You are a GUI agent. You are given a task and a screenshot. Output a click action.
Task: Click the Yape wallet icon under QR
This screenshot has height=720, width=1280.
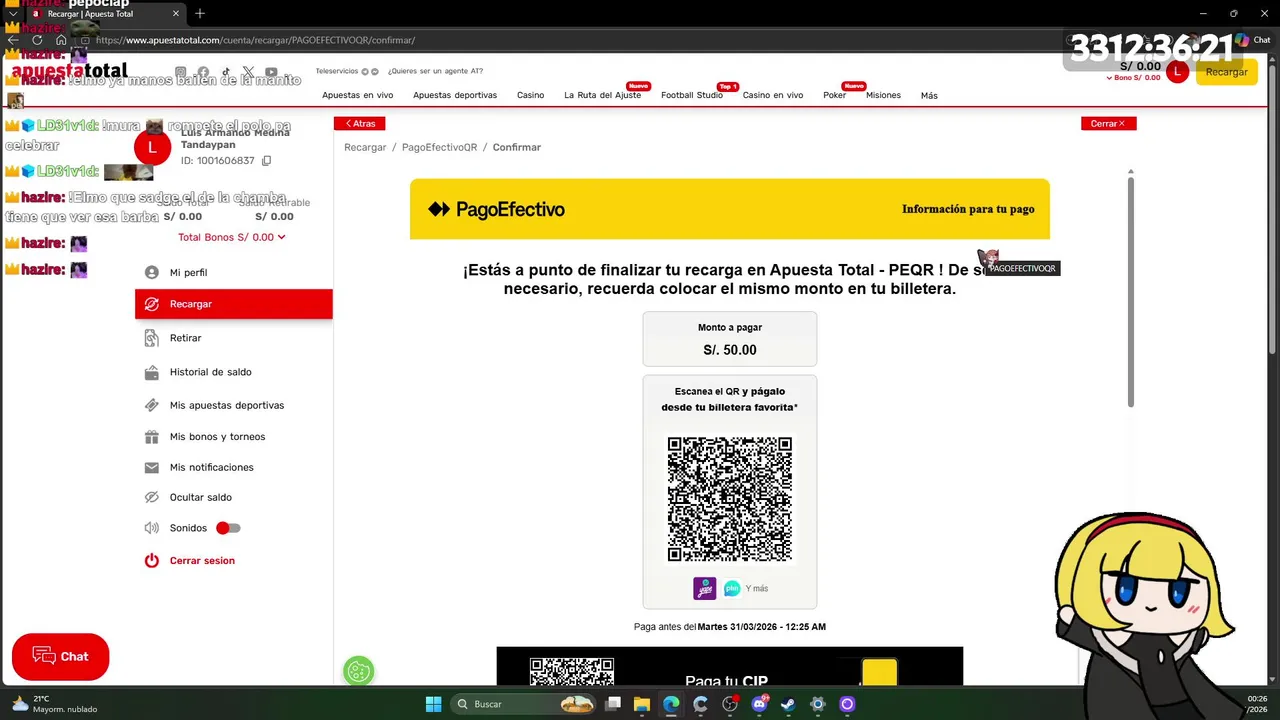pos(705,588)
